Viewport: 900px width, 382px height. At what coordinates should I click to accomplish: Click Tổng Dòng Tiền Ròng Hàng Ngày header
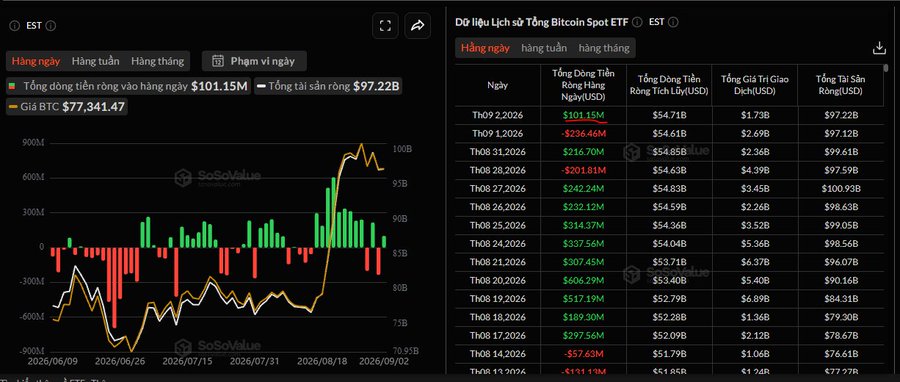(x=583, y=85)
